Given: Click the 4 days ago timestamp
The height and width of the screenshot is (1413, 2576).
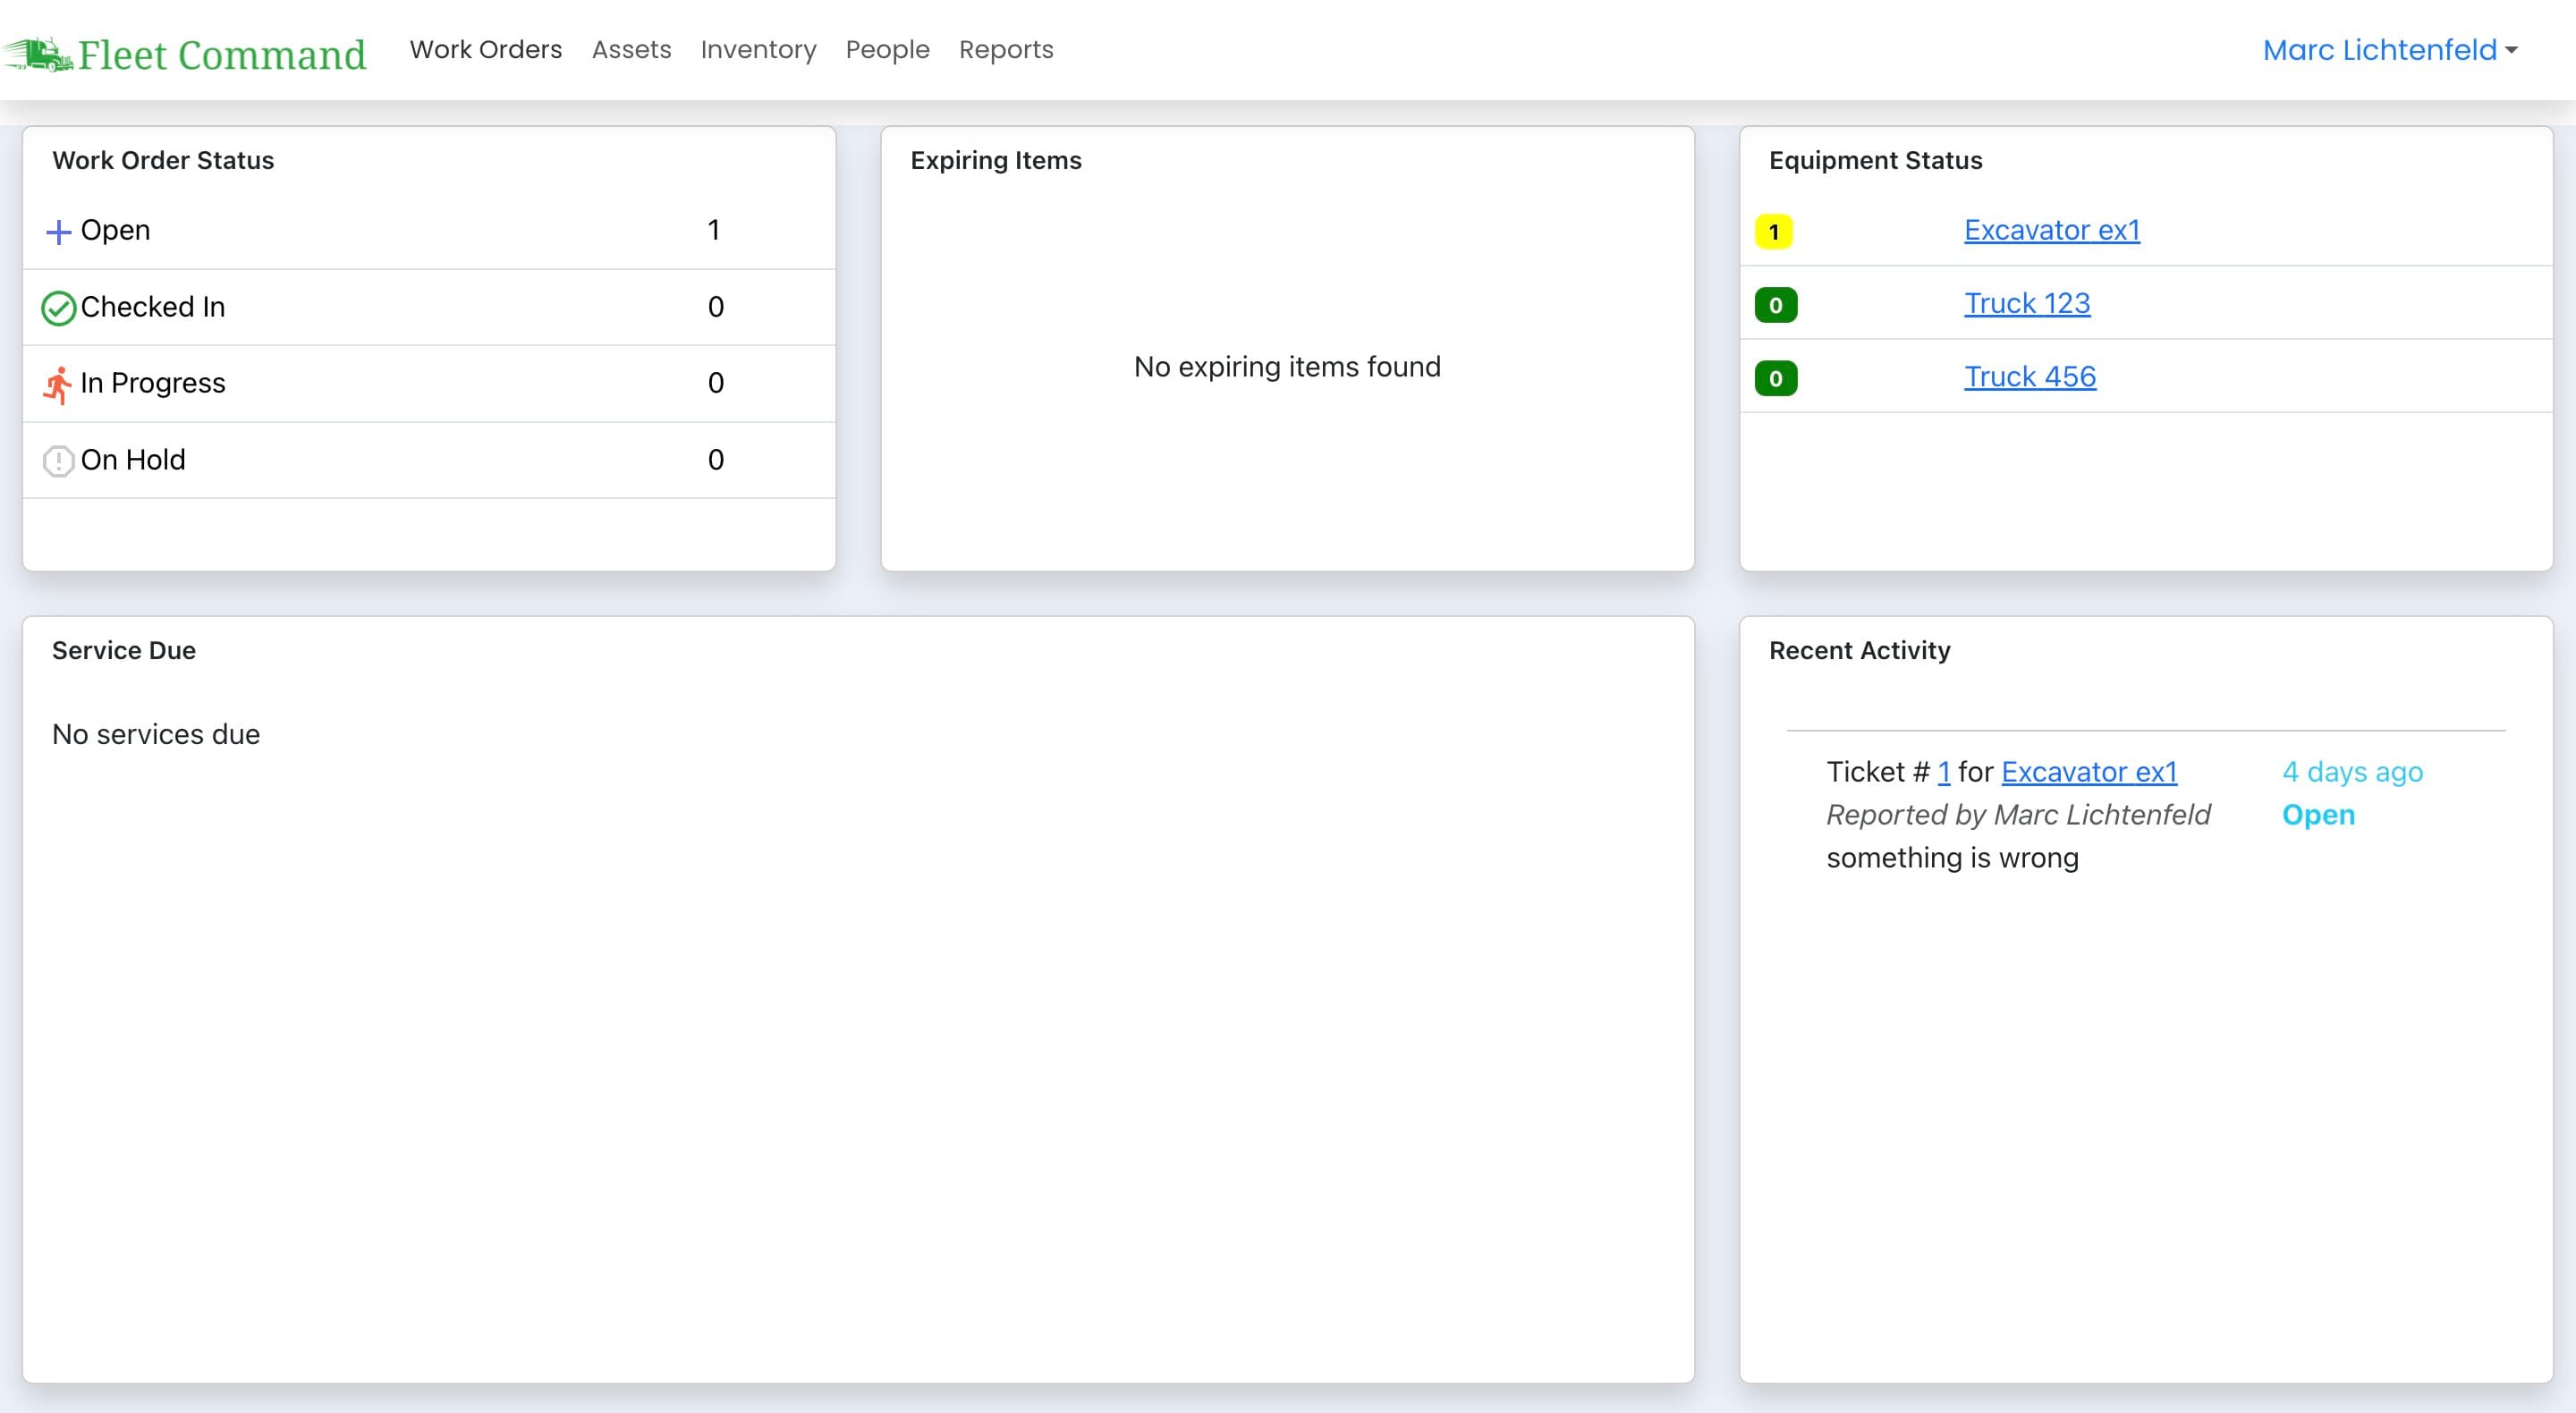Looking at the screenshot, I should pyautogui.click(x=2352, y=772).
